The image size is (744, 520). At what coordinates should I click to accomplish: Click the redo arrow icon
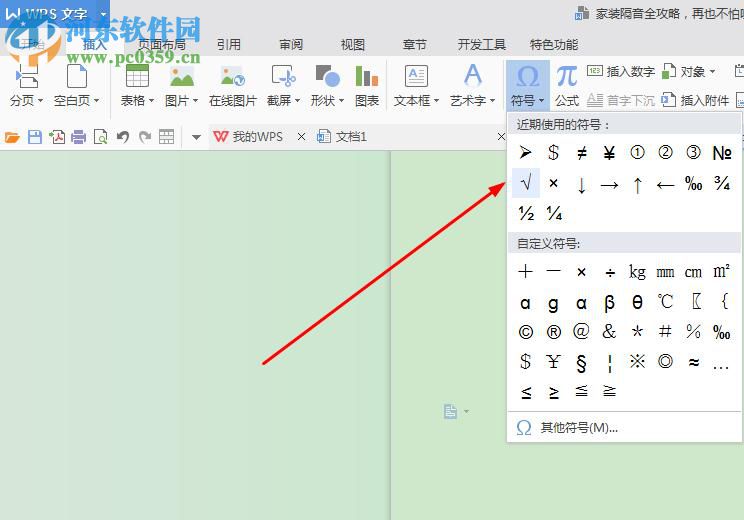pos(145,137)
